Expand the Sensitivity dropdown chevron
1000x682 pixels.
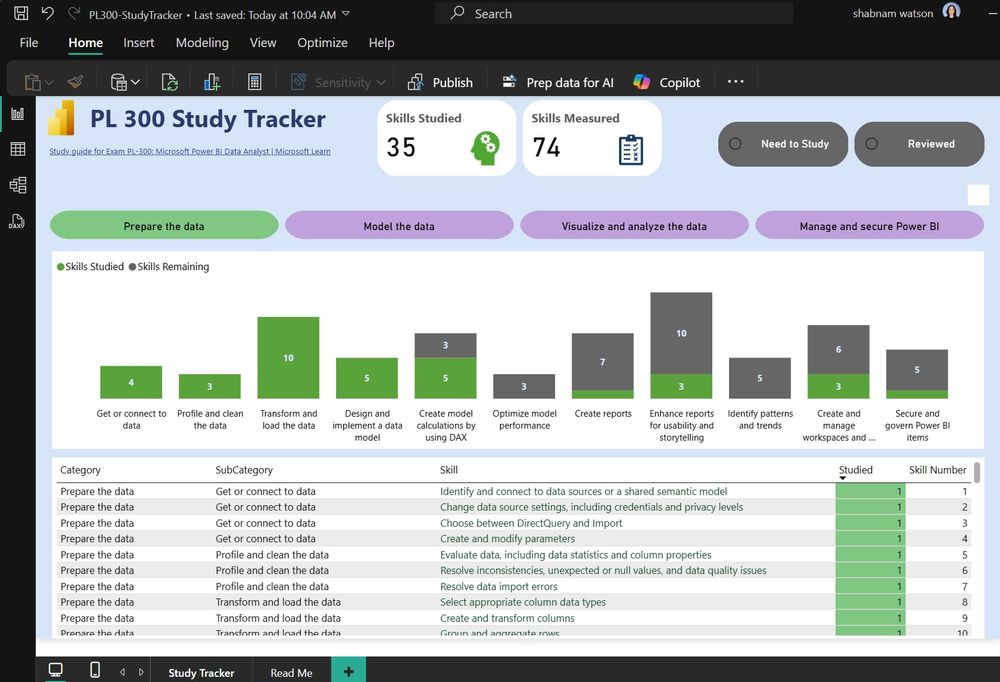(381, 83)
